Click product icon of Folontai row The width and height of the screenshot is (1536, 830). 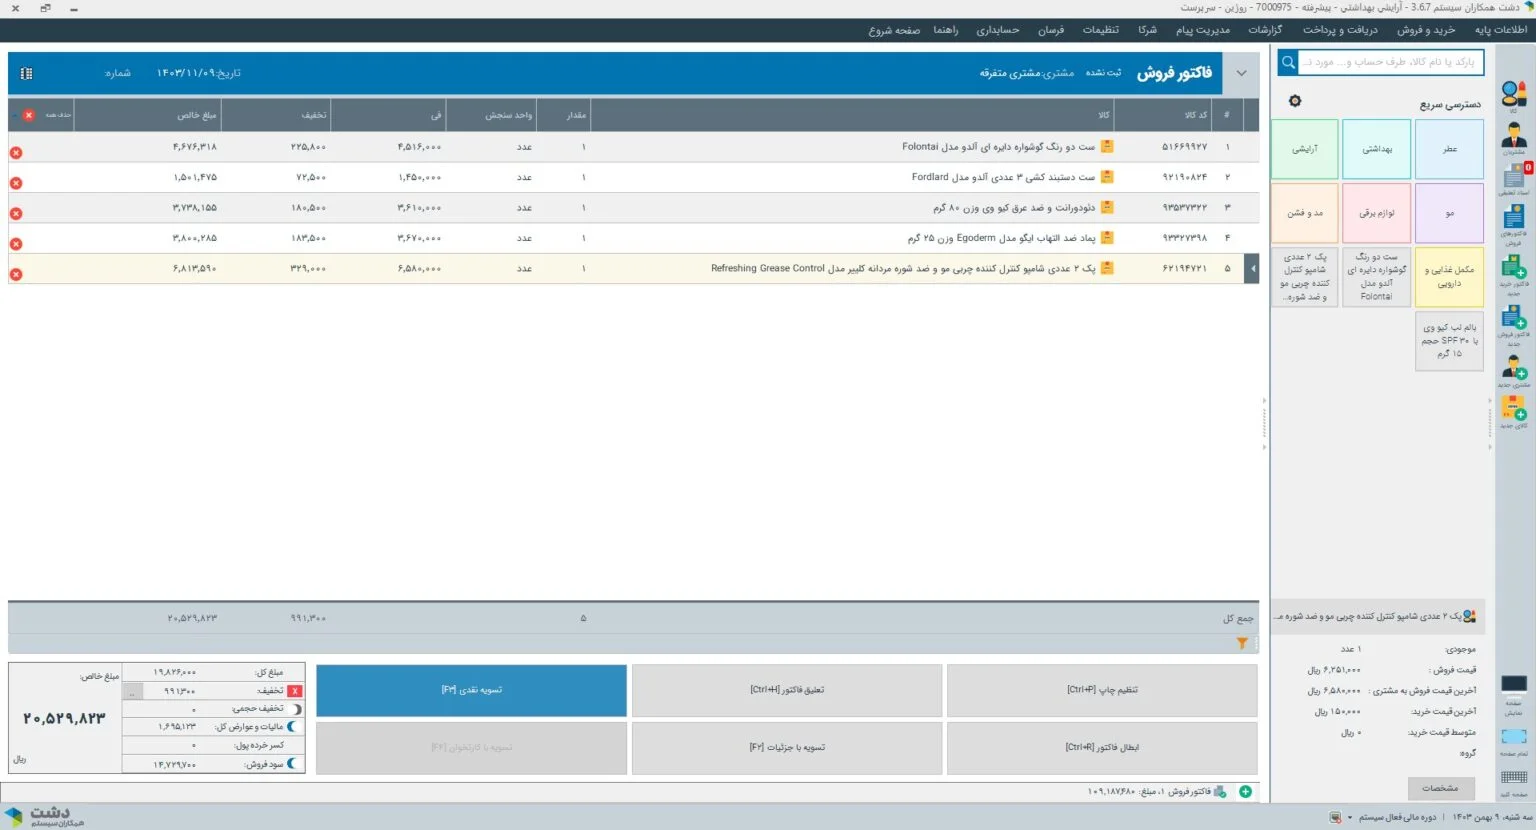[1107, 146]
